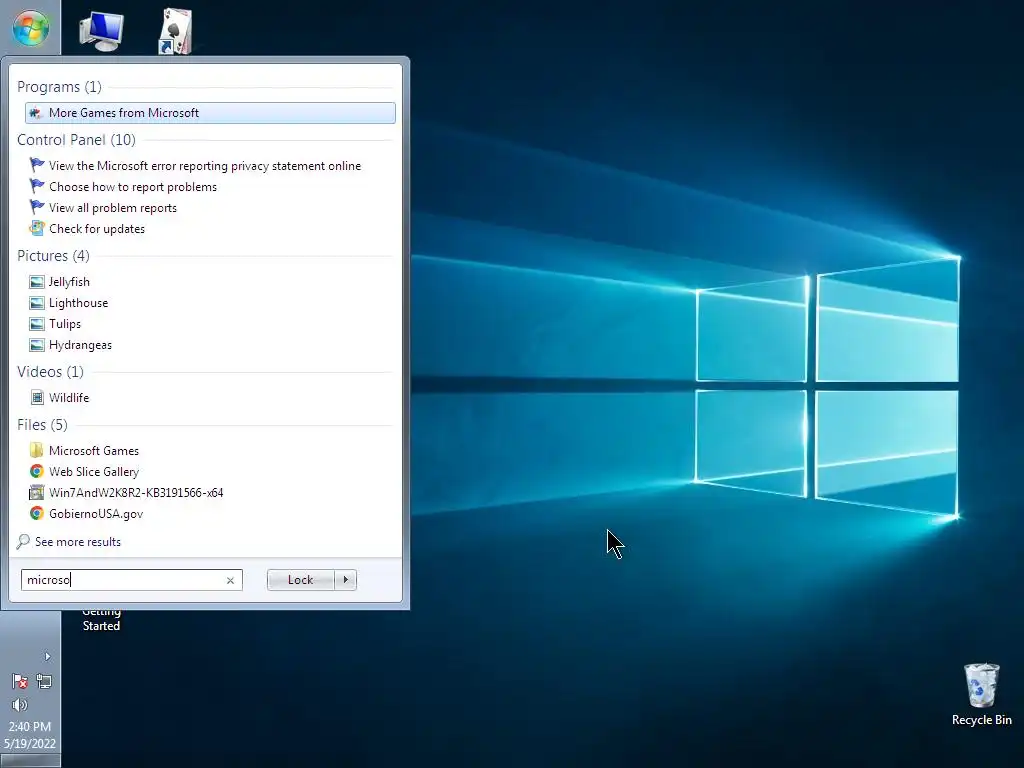Screen dimensions: 1024x768
Task: Click the Jellyfish image file icon
Action: (37, 281)
